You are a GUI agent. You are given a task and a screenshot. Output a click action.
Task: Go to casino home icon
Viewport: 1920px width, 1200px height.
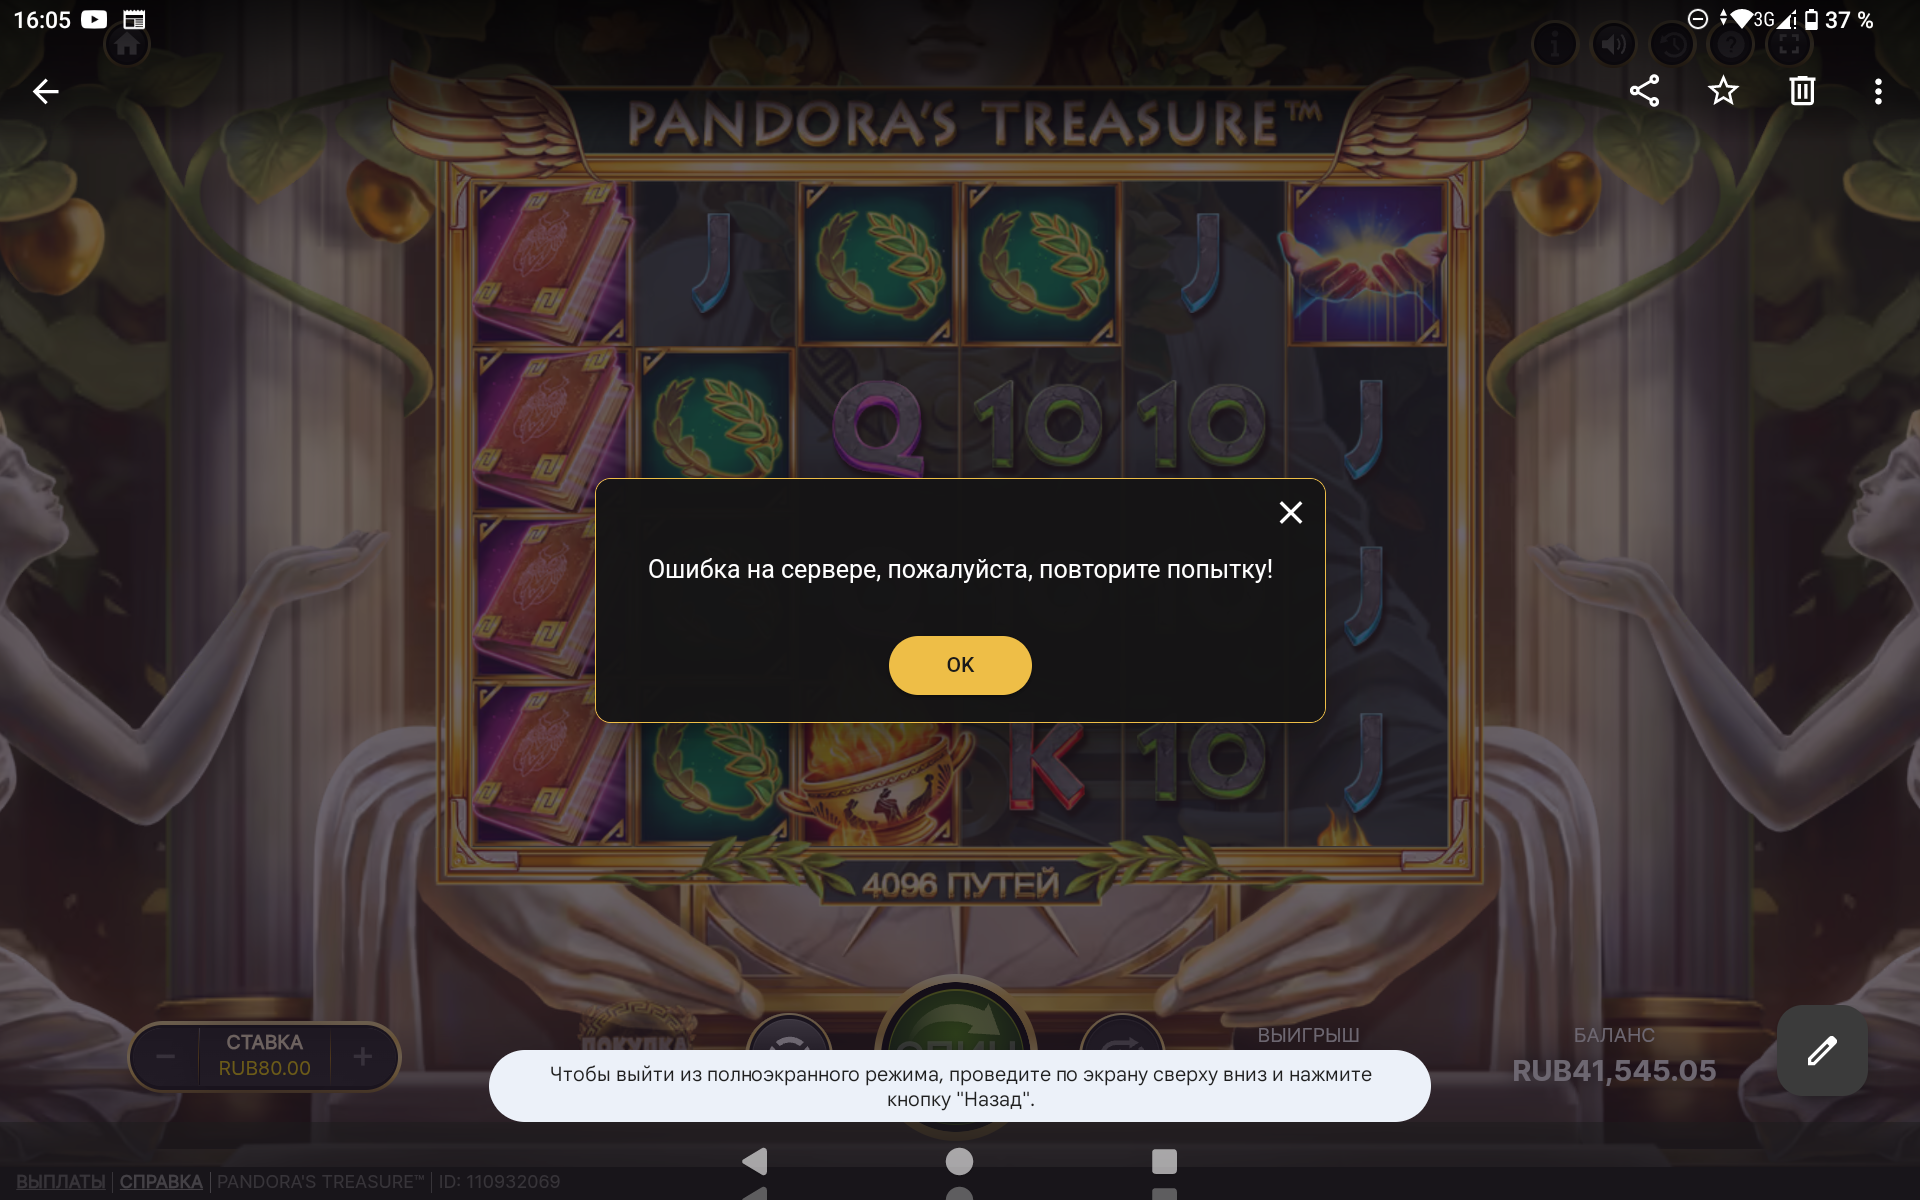127,44
